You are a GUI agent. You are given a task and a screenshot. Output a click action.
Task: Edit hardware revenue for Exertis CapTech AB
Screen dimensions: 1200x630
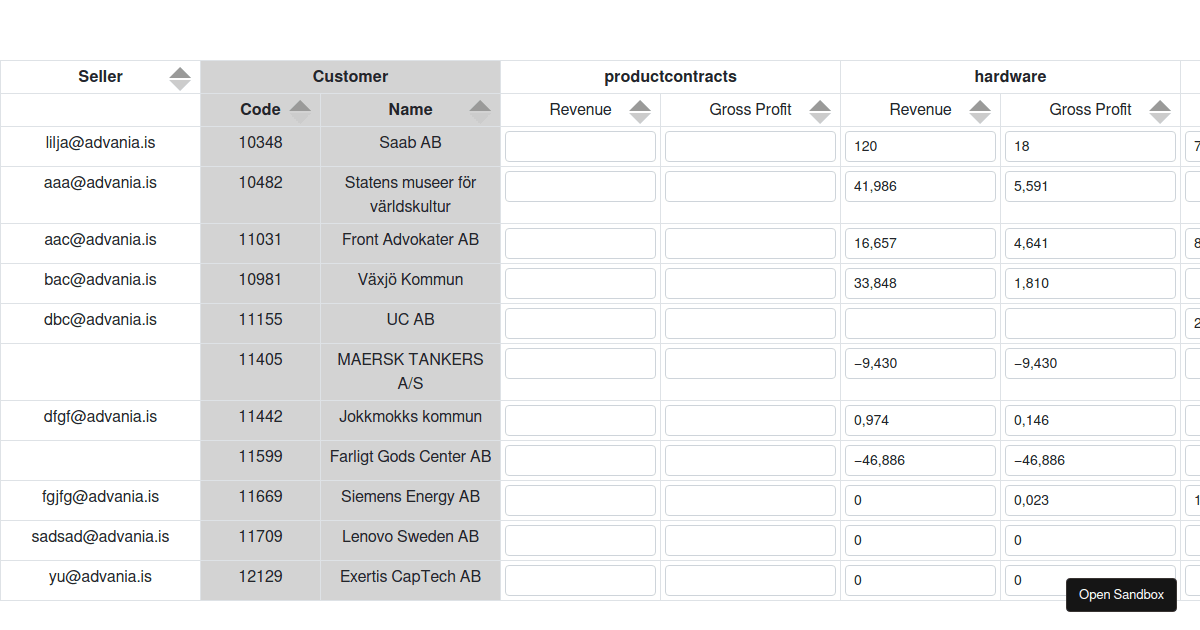click(x=920, y=580)
